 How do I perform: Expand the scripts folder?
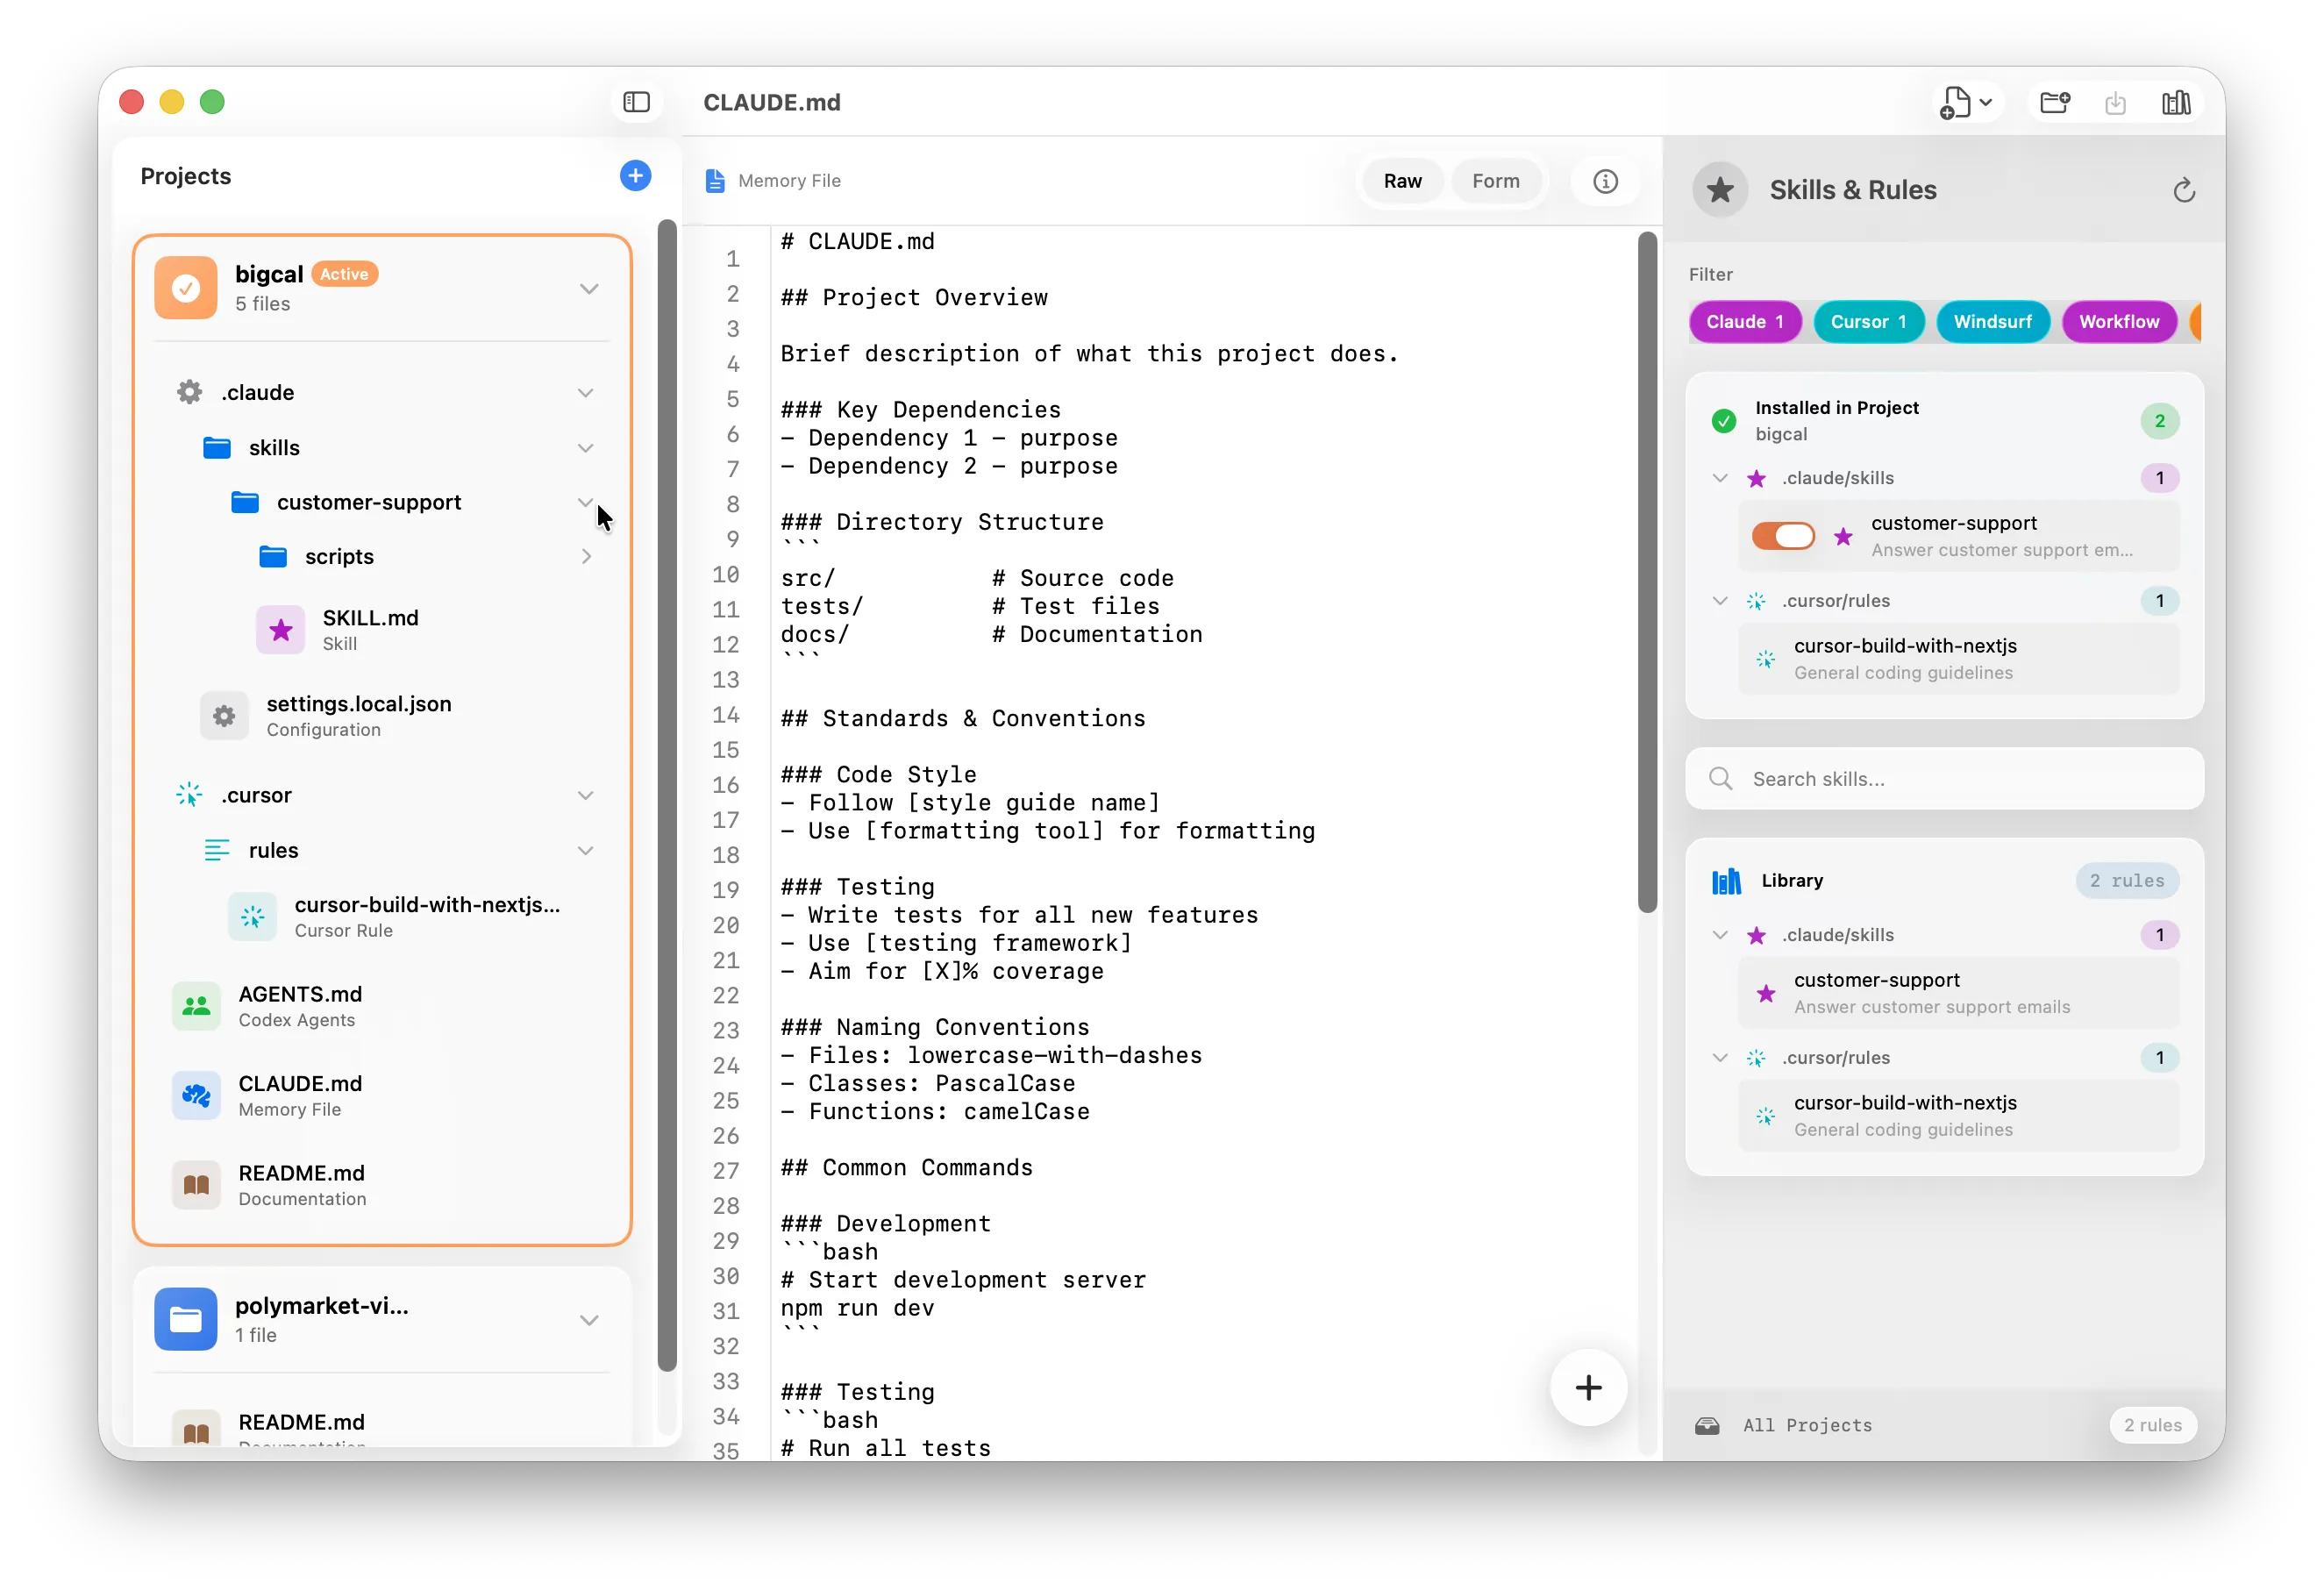coord(587,557)
